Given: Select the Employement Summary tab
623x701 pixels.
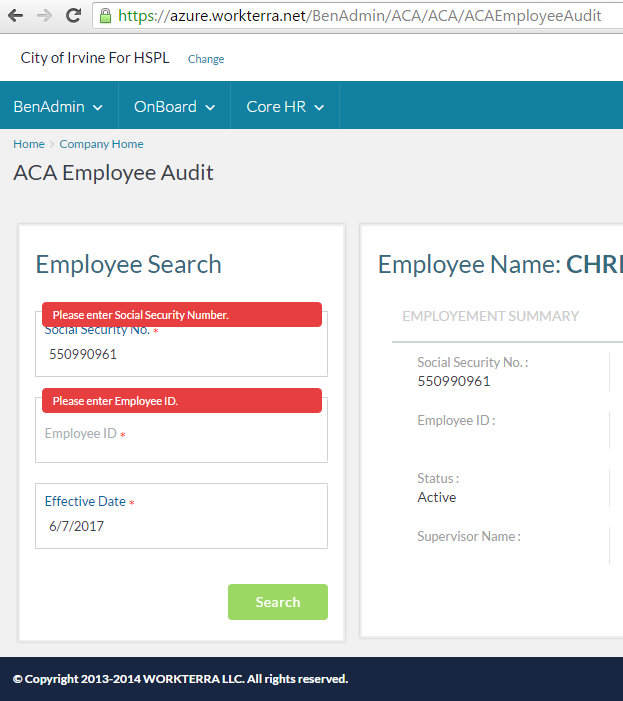Looking at the screenshot, I should coord(490,316).
